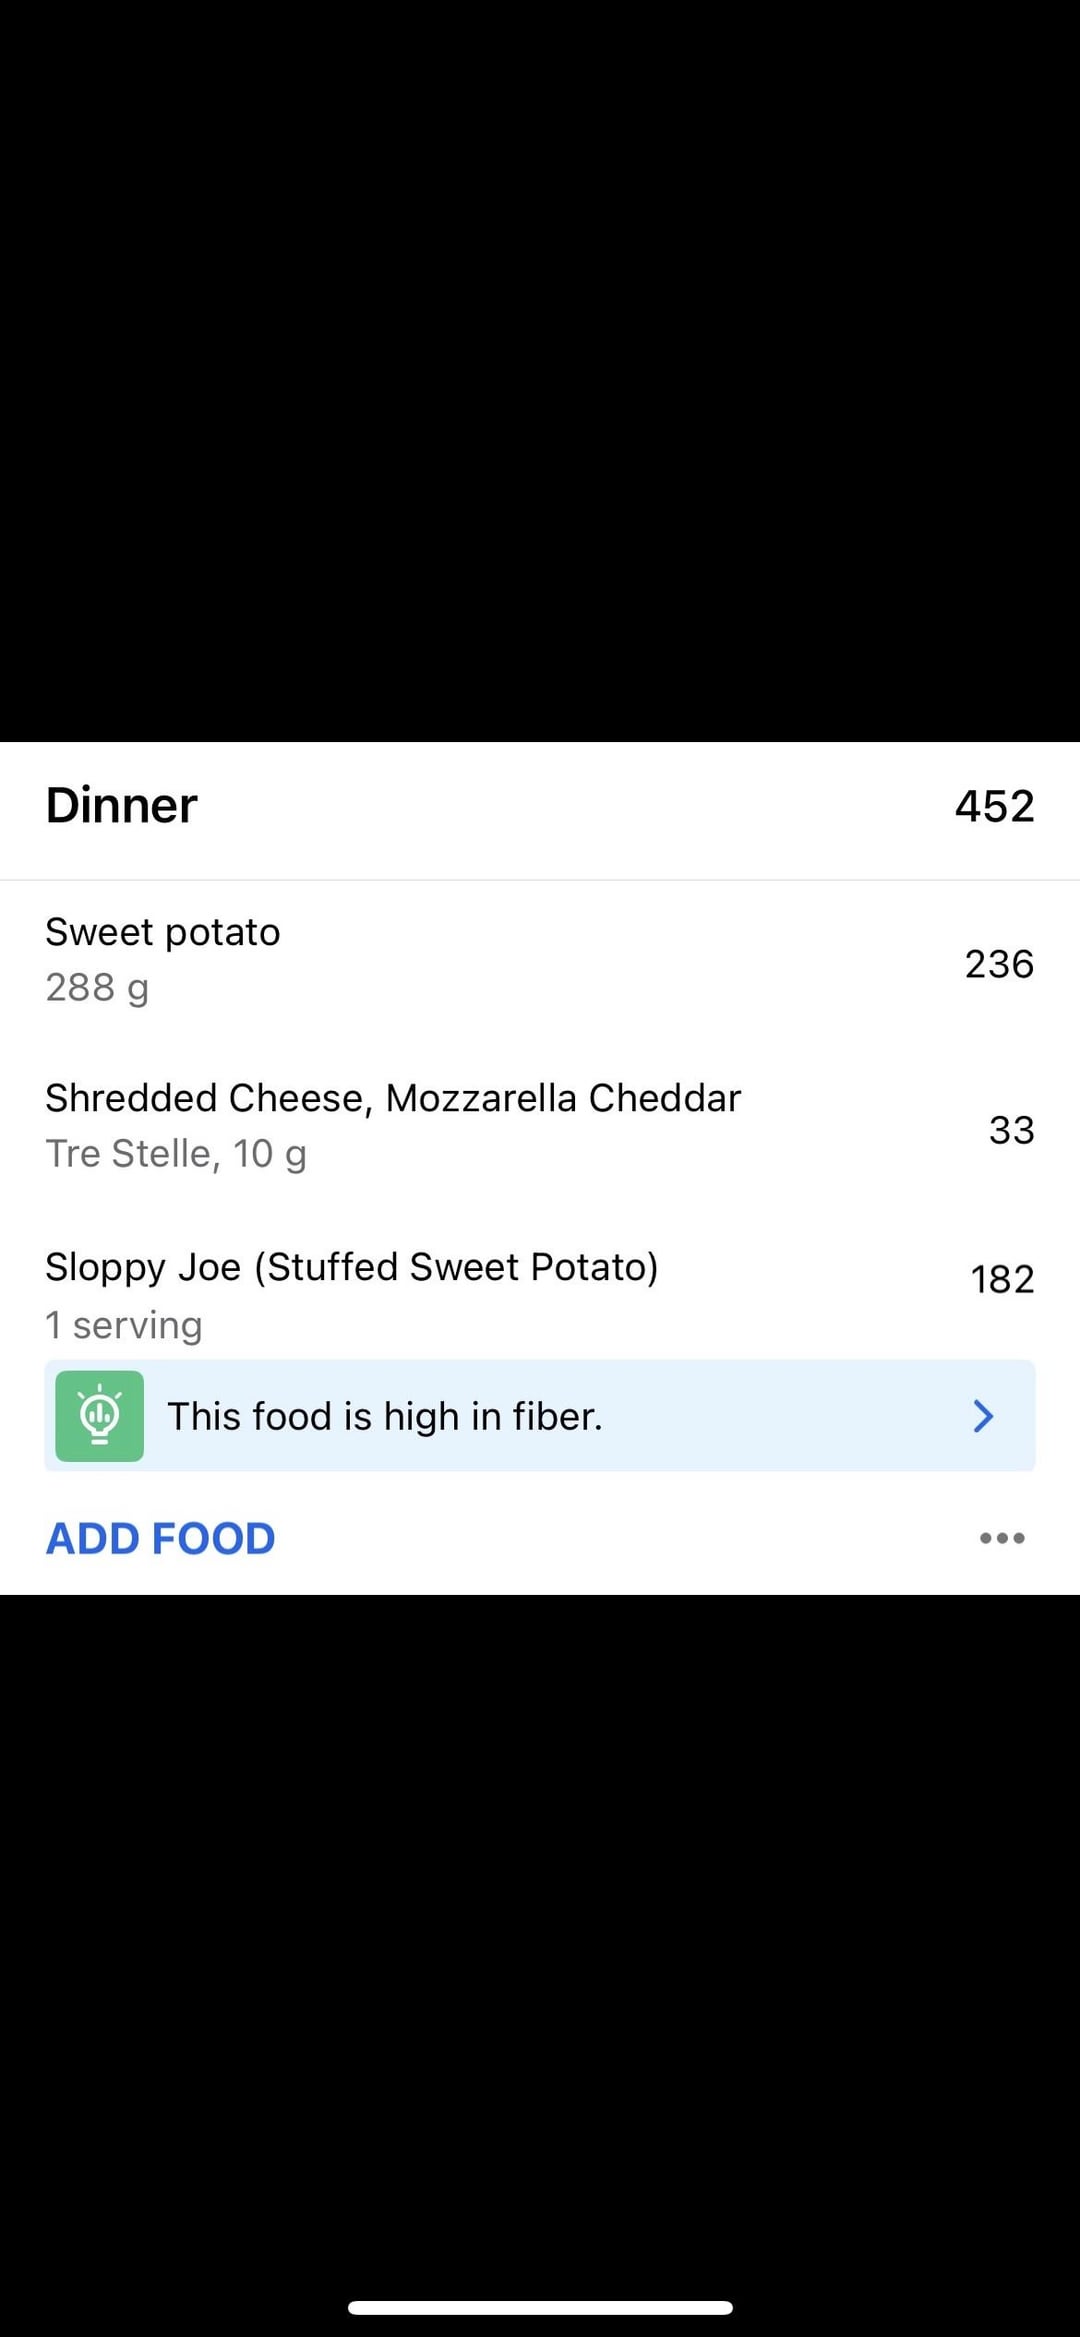The width and height of the screenshot is (1080, 2337).
Task: Tap the Dinner total of 452 calories
Action: [994, 806]
